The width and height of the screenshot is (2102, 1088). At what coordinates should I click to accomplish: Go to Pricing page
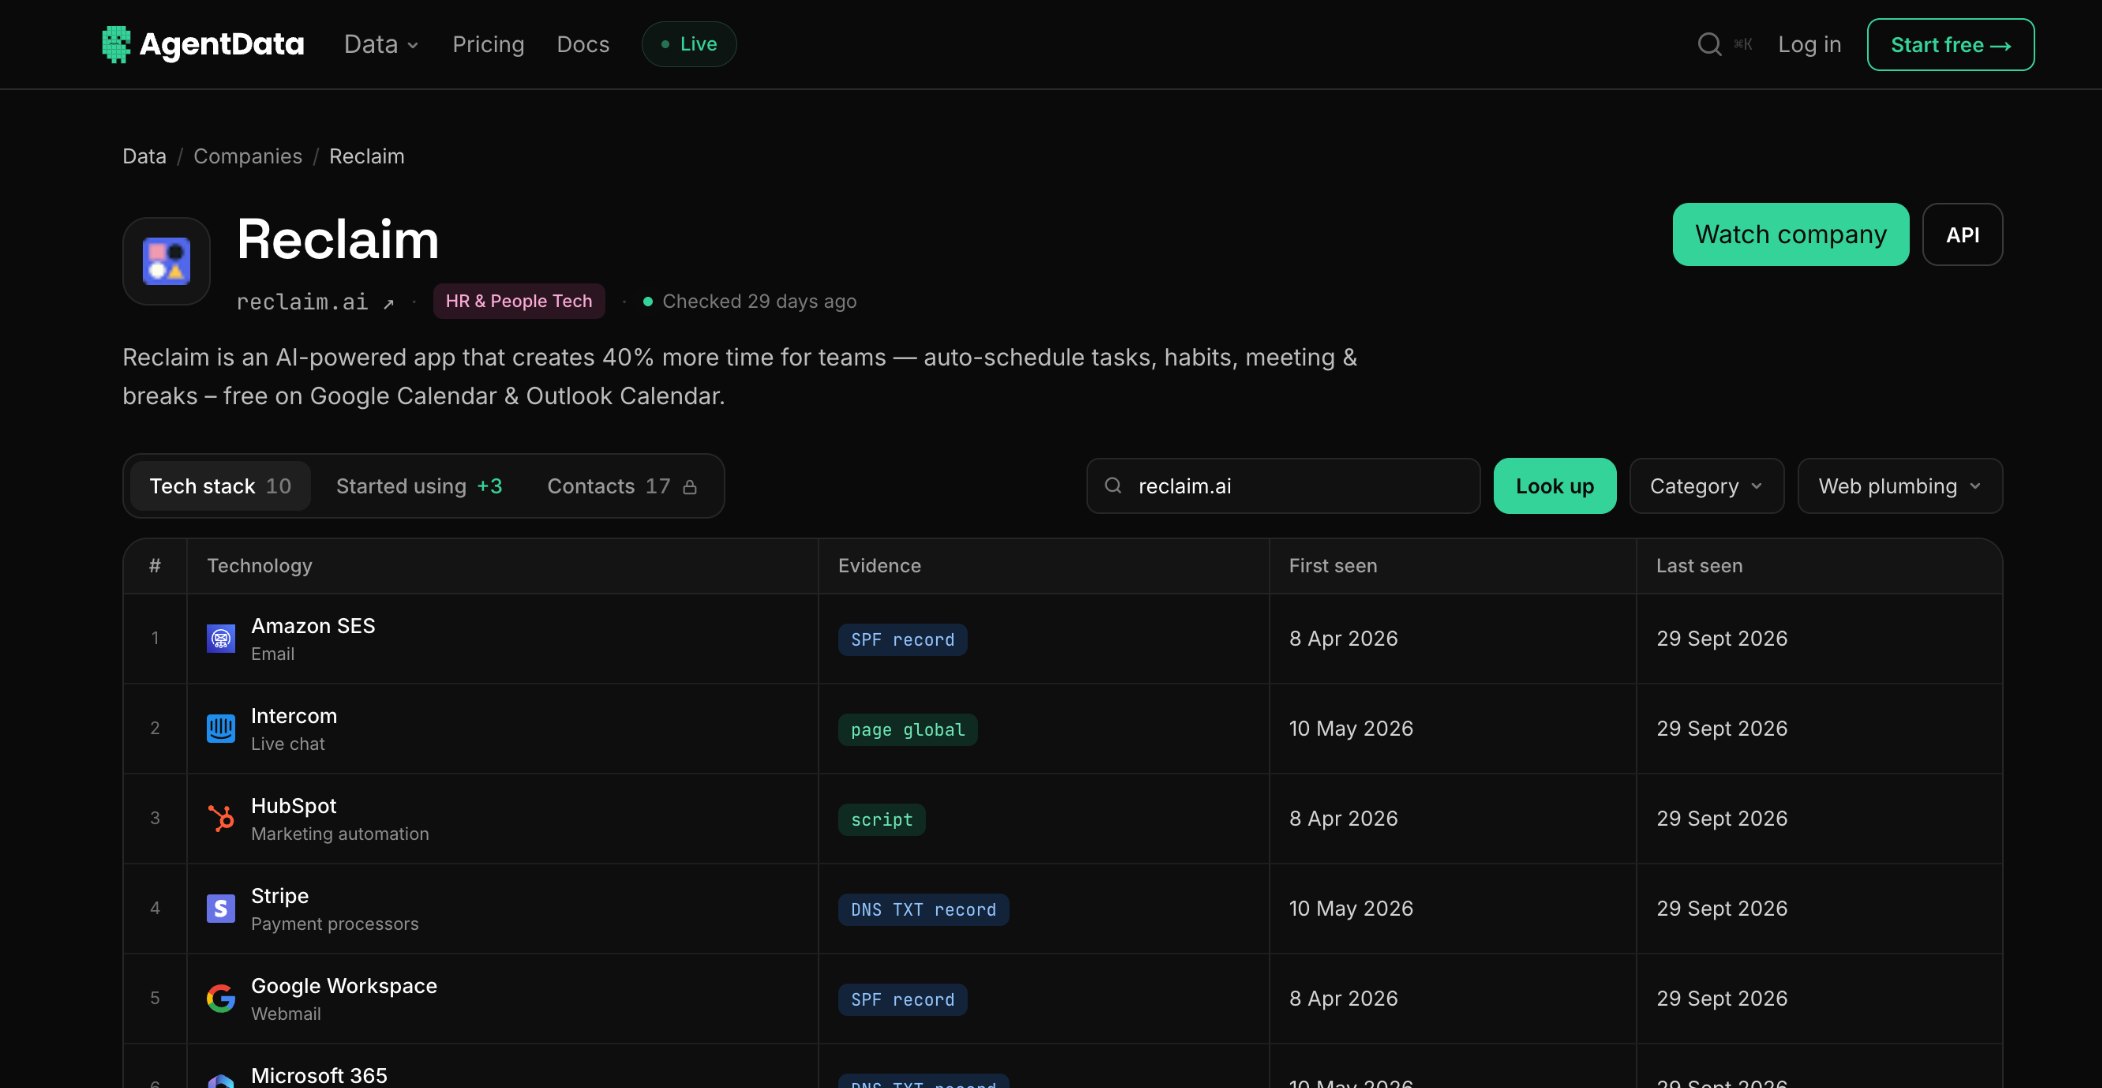[x=488, y=44]
